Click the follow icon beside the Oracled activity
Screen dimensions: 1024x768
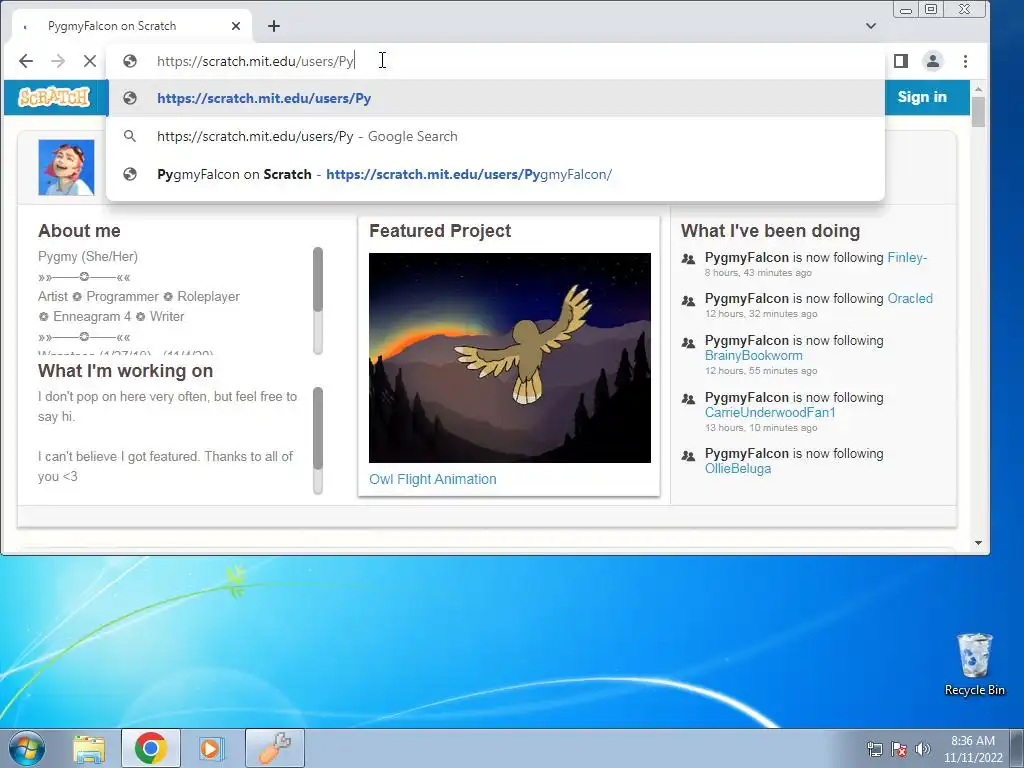(688, 300)
